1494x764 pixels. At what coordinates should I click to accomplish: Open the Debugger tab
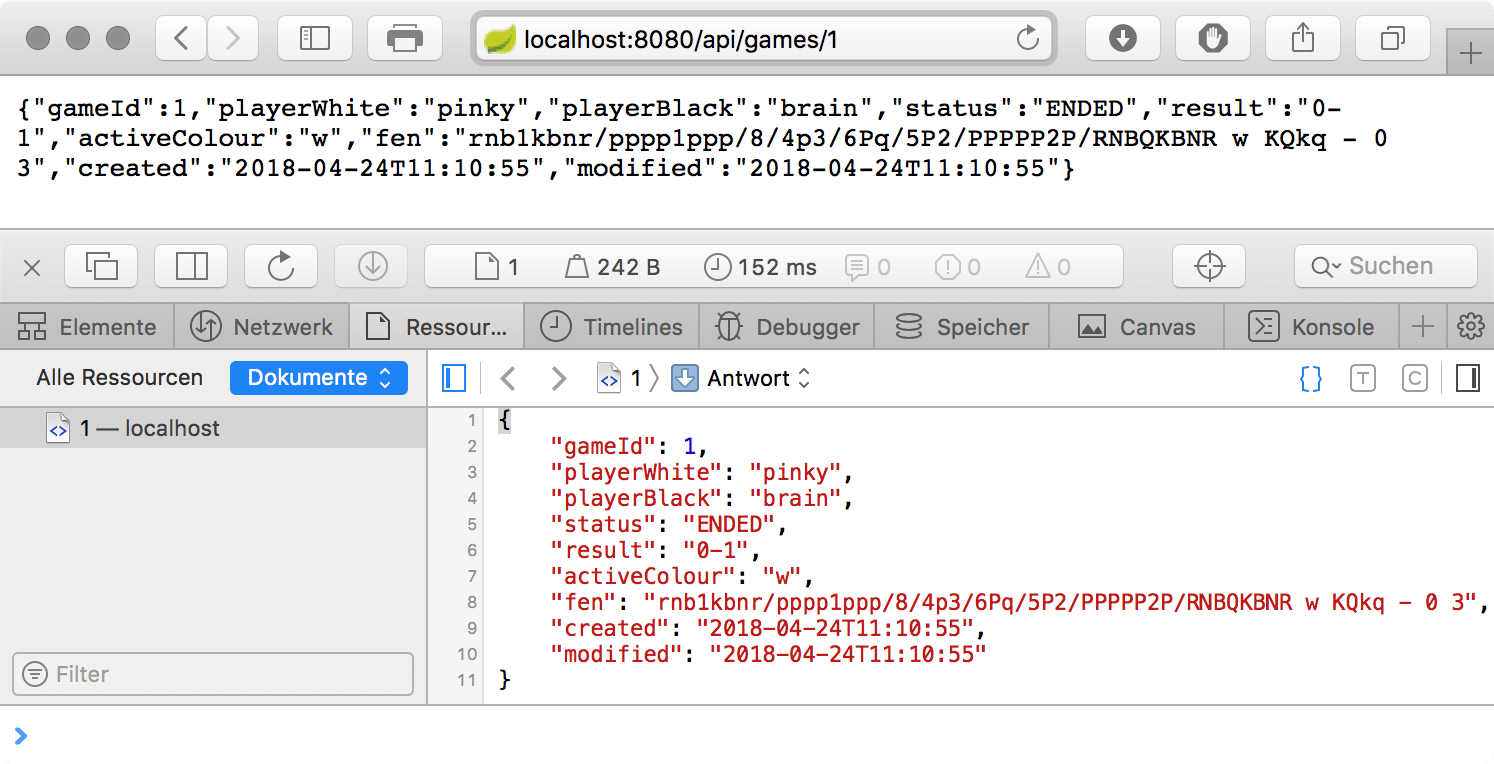(x=786, y=326)
